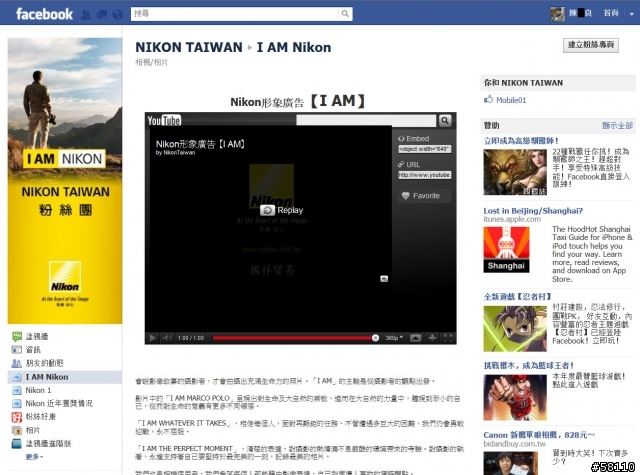Select the video URL field

pyautogui.click(x=424, y=175)
